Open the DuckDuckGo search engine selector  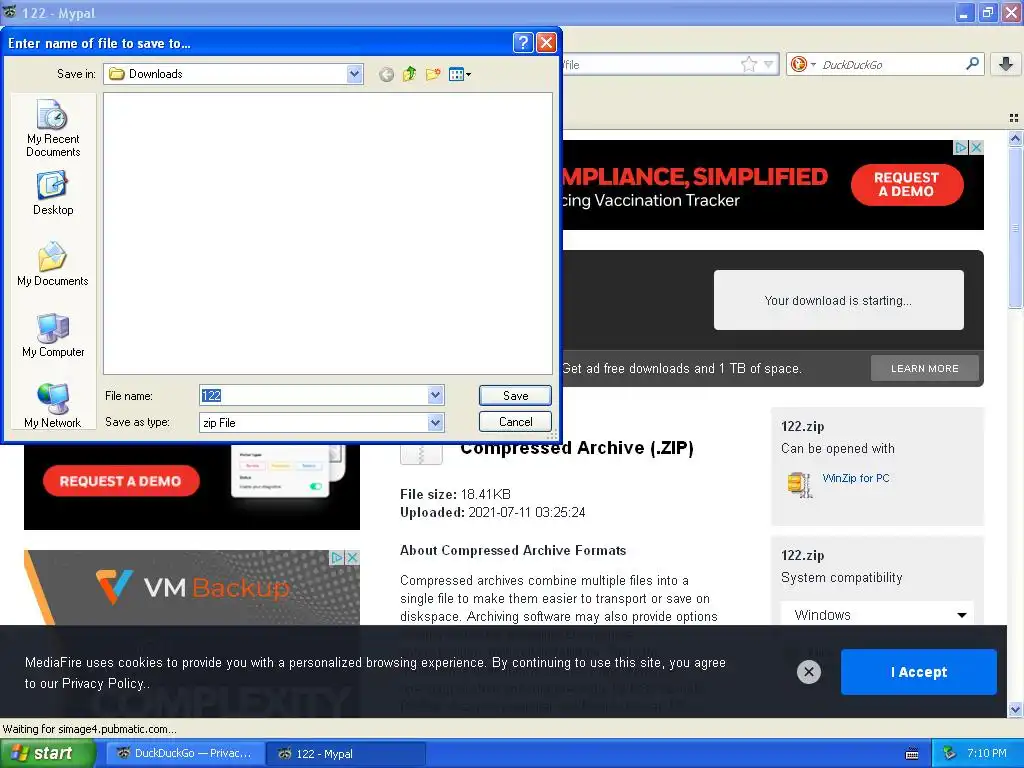point(803,64)
